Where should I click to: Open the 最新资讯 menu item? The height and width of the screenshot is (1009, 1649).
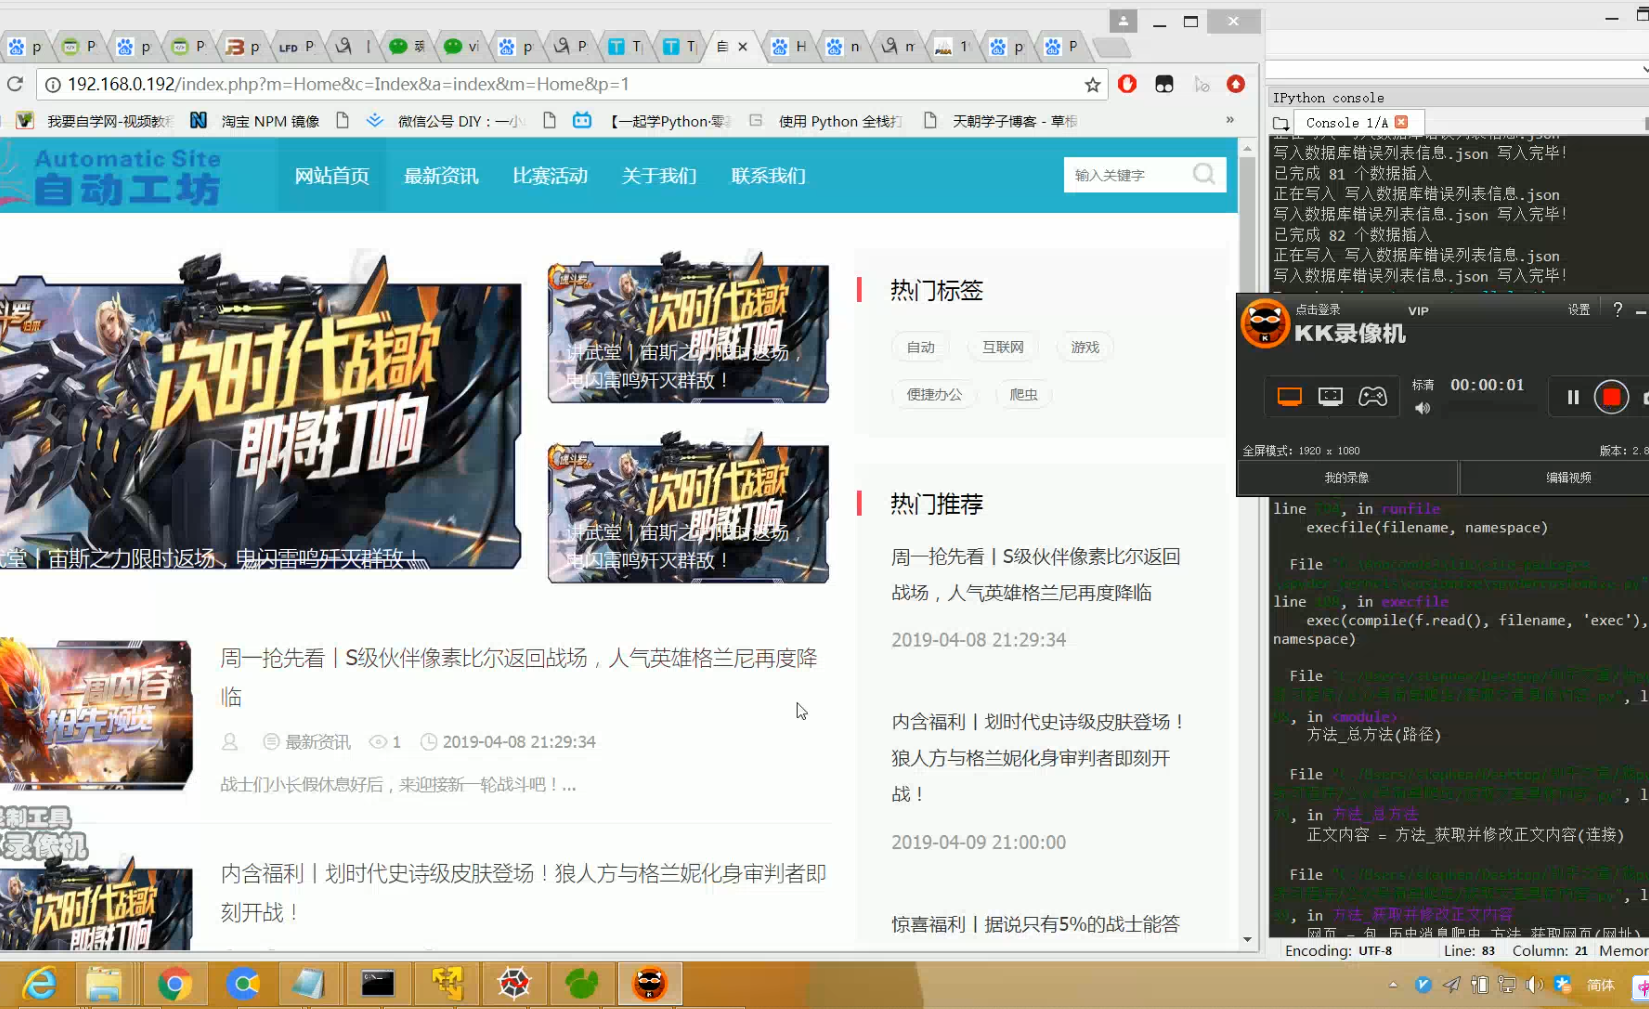tap(441, 176)
